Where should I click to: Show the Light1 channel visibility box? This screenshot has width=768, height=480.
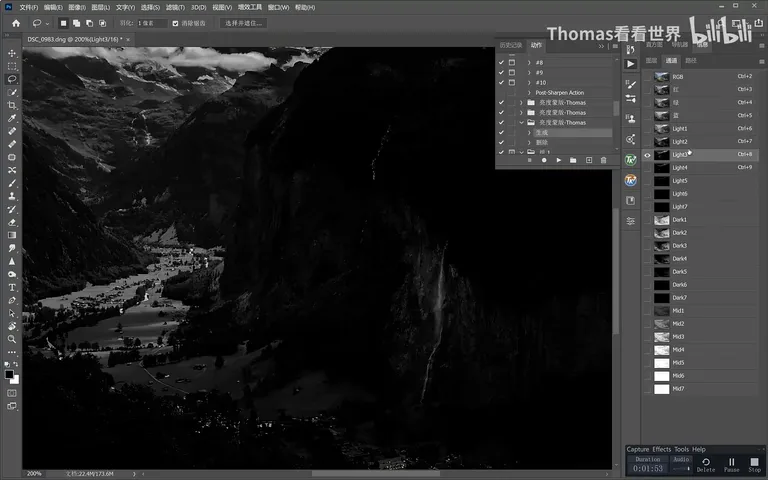click(647, 129)
